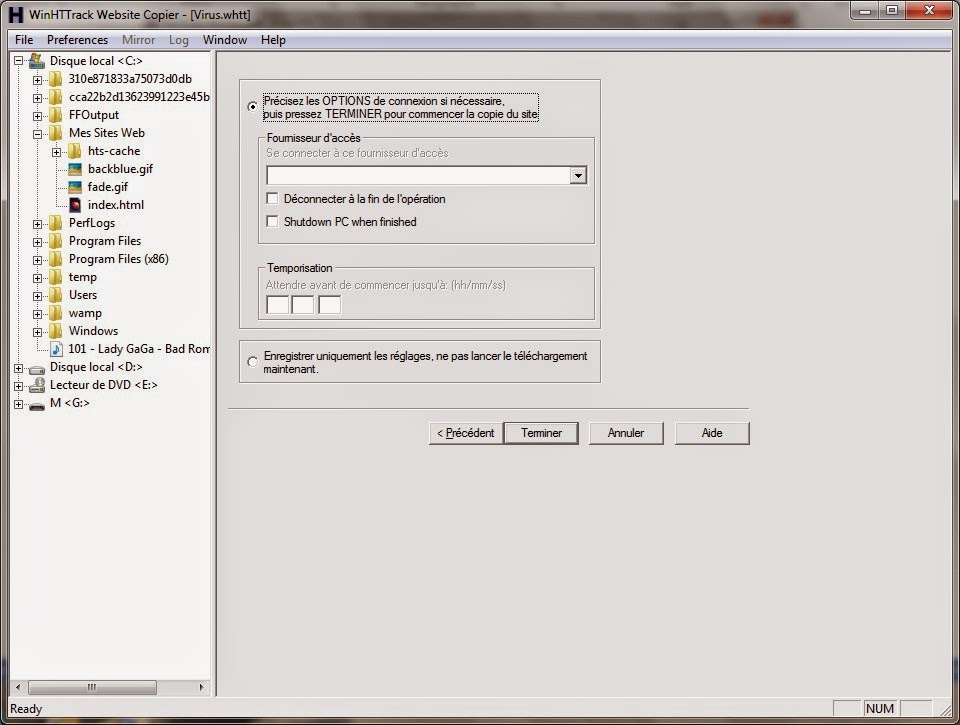The width and height of the screenshot is (960, 725).
Task: Click the fade.gif image file icon
Action: coord(75,187)
